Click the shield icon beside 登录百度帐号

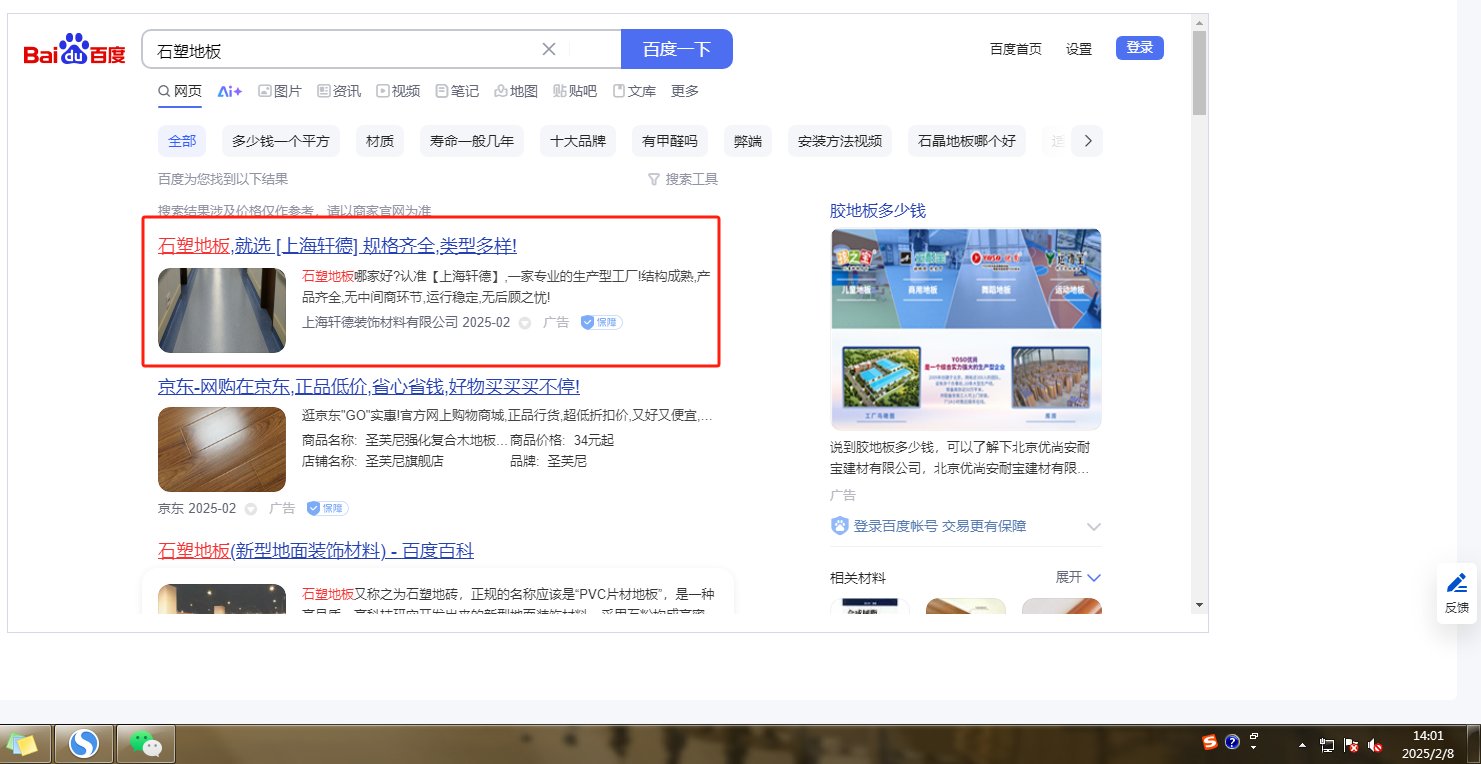[x=840, y=526]
